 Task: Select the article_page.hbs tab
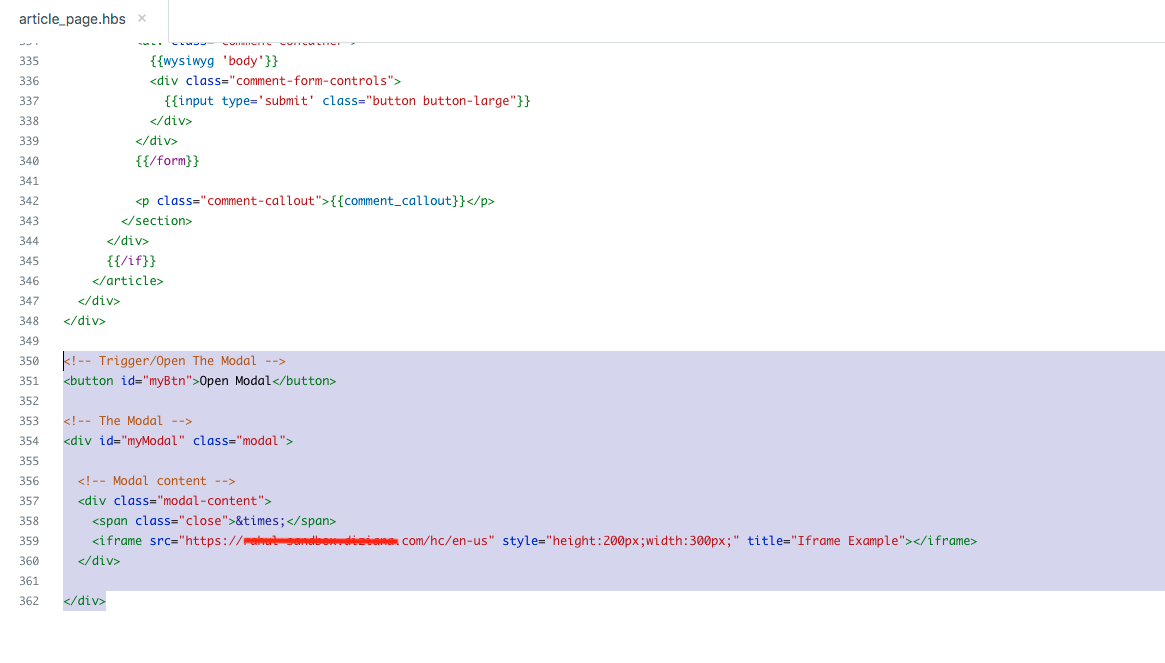72,19
